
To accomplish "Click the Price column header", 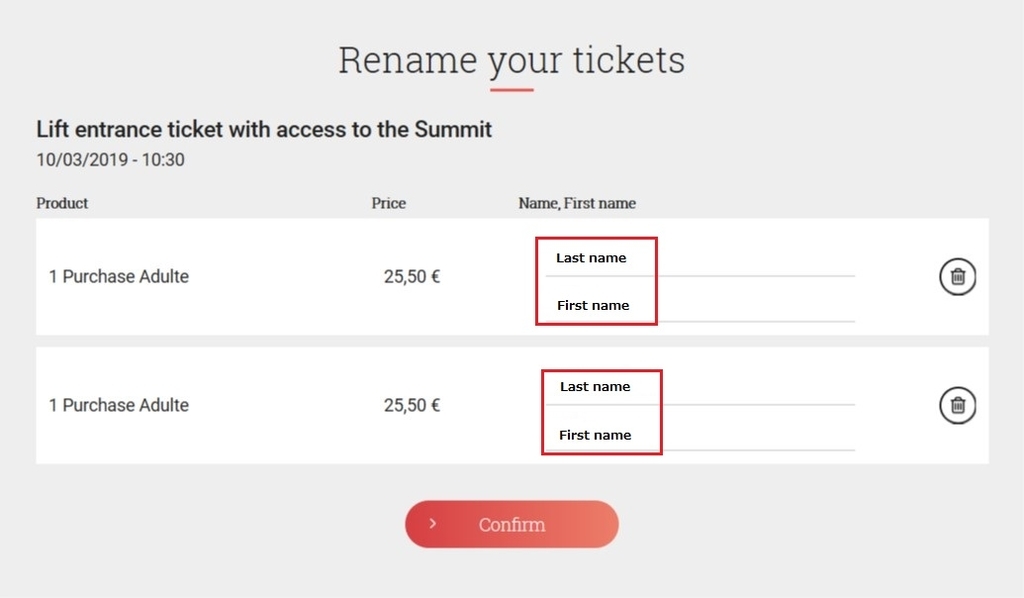I will pos(389,203).
